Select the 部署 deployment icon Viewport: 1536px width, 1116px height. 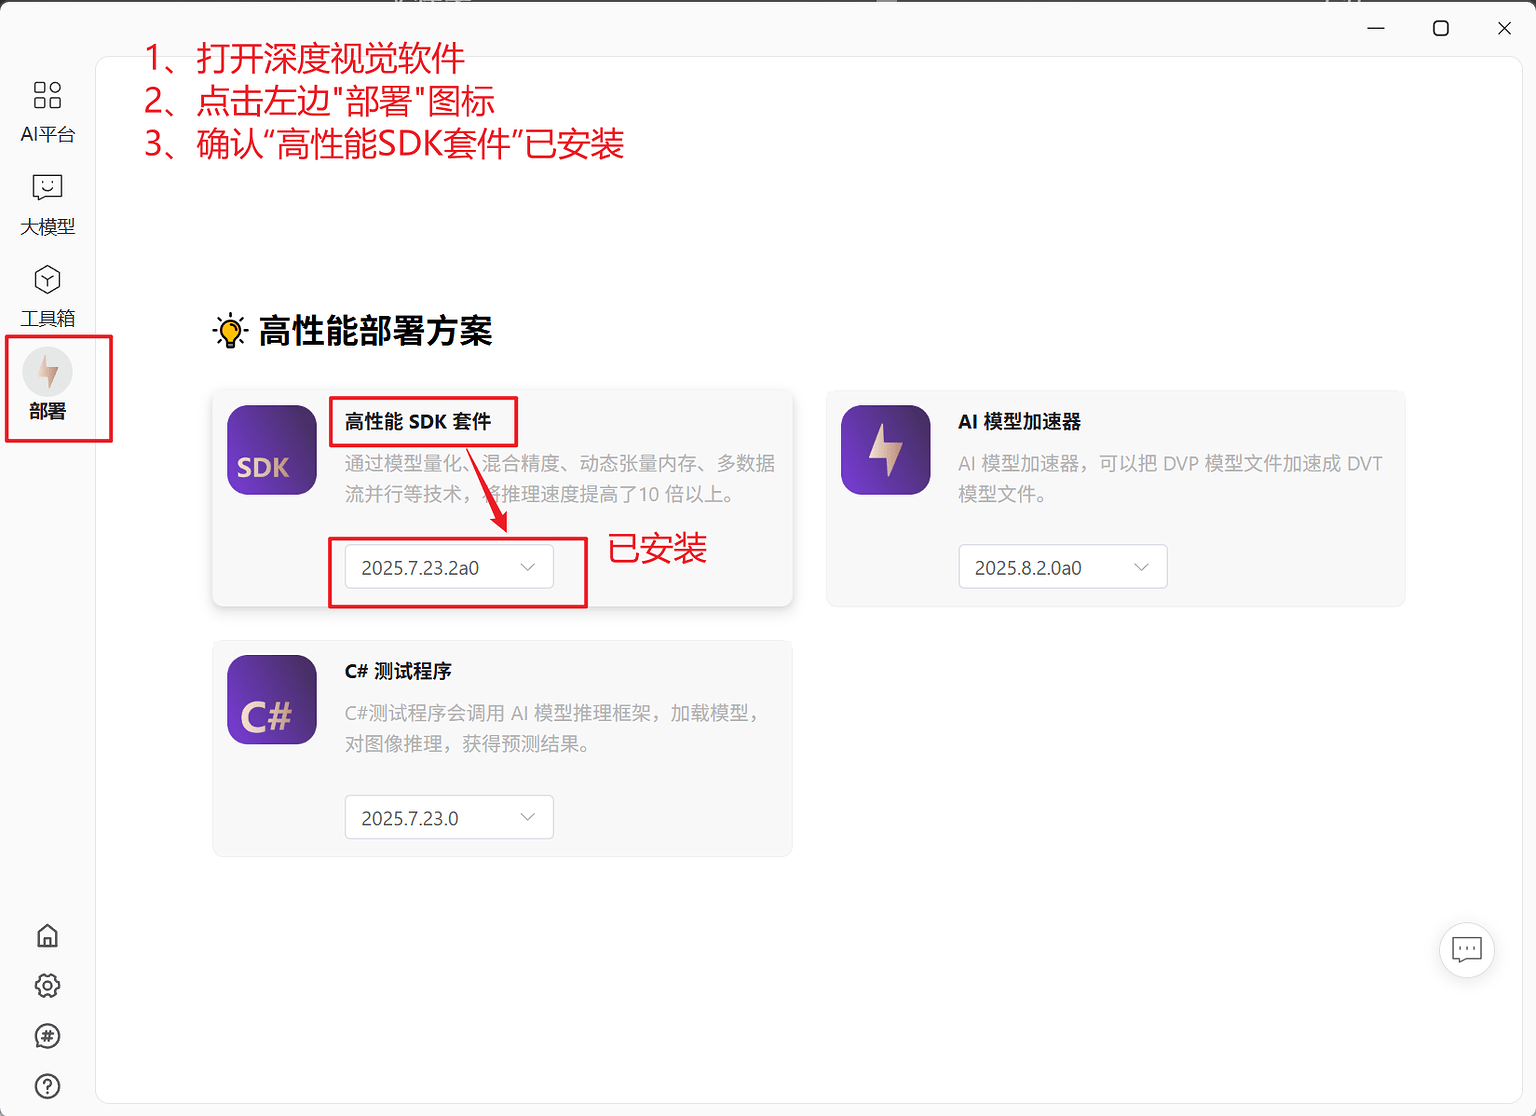pos(47,385)
